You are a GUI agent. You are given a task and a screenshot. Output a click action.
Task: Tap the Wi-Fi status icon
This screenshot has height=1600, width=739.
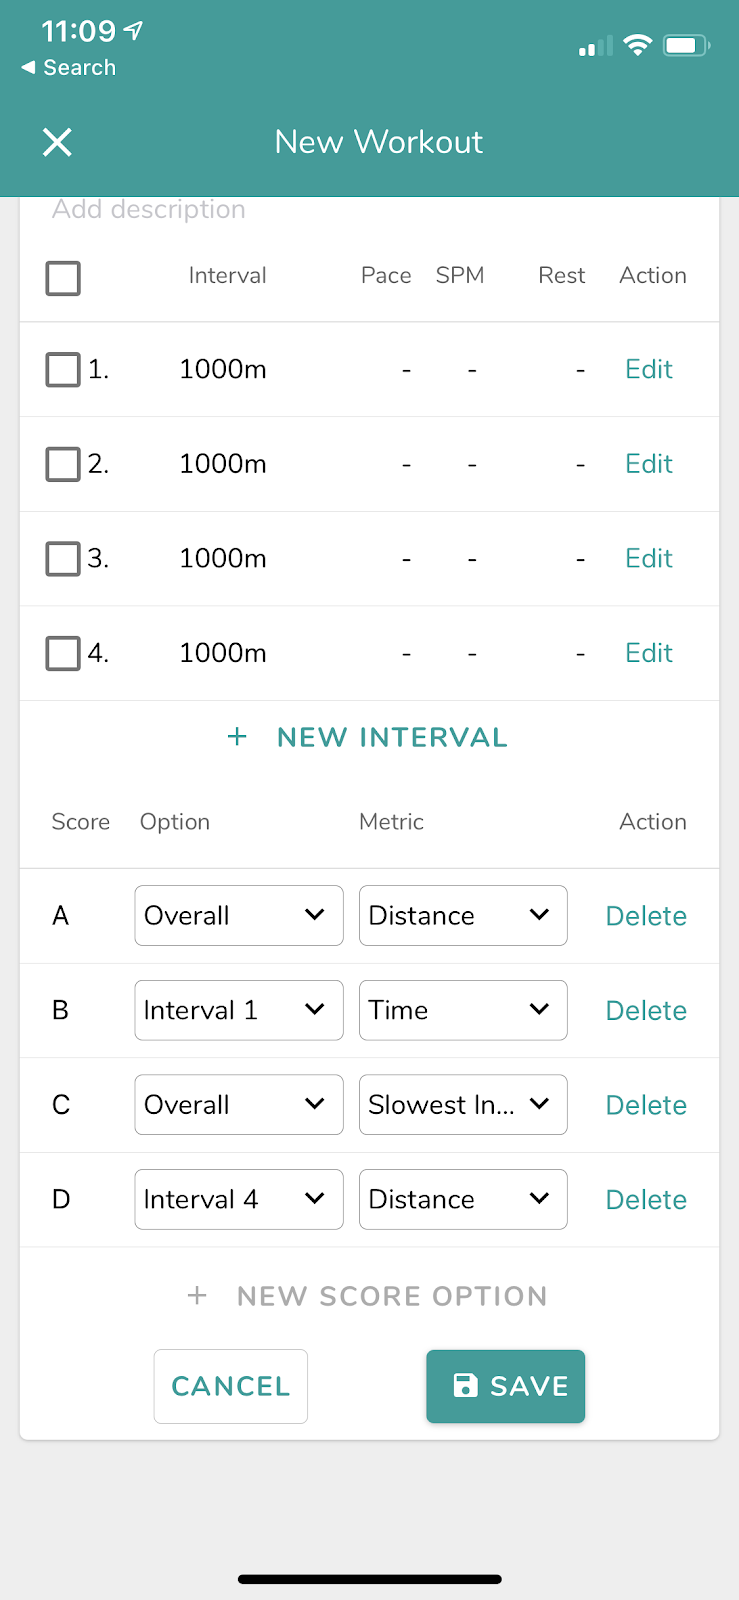(637, 45)
